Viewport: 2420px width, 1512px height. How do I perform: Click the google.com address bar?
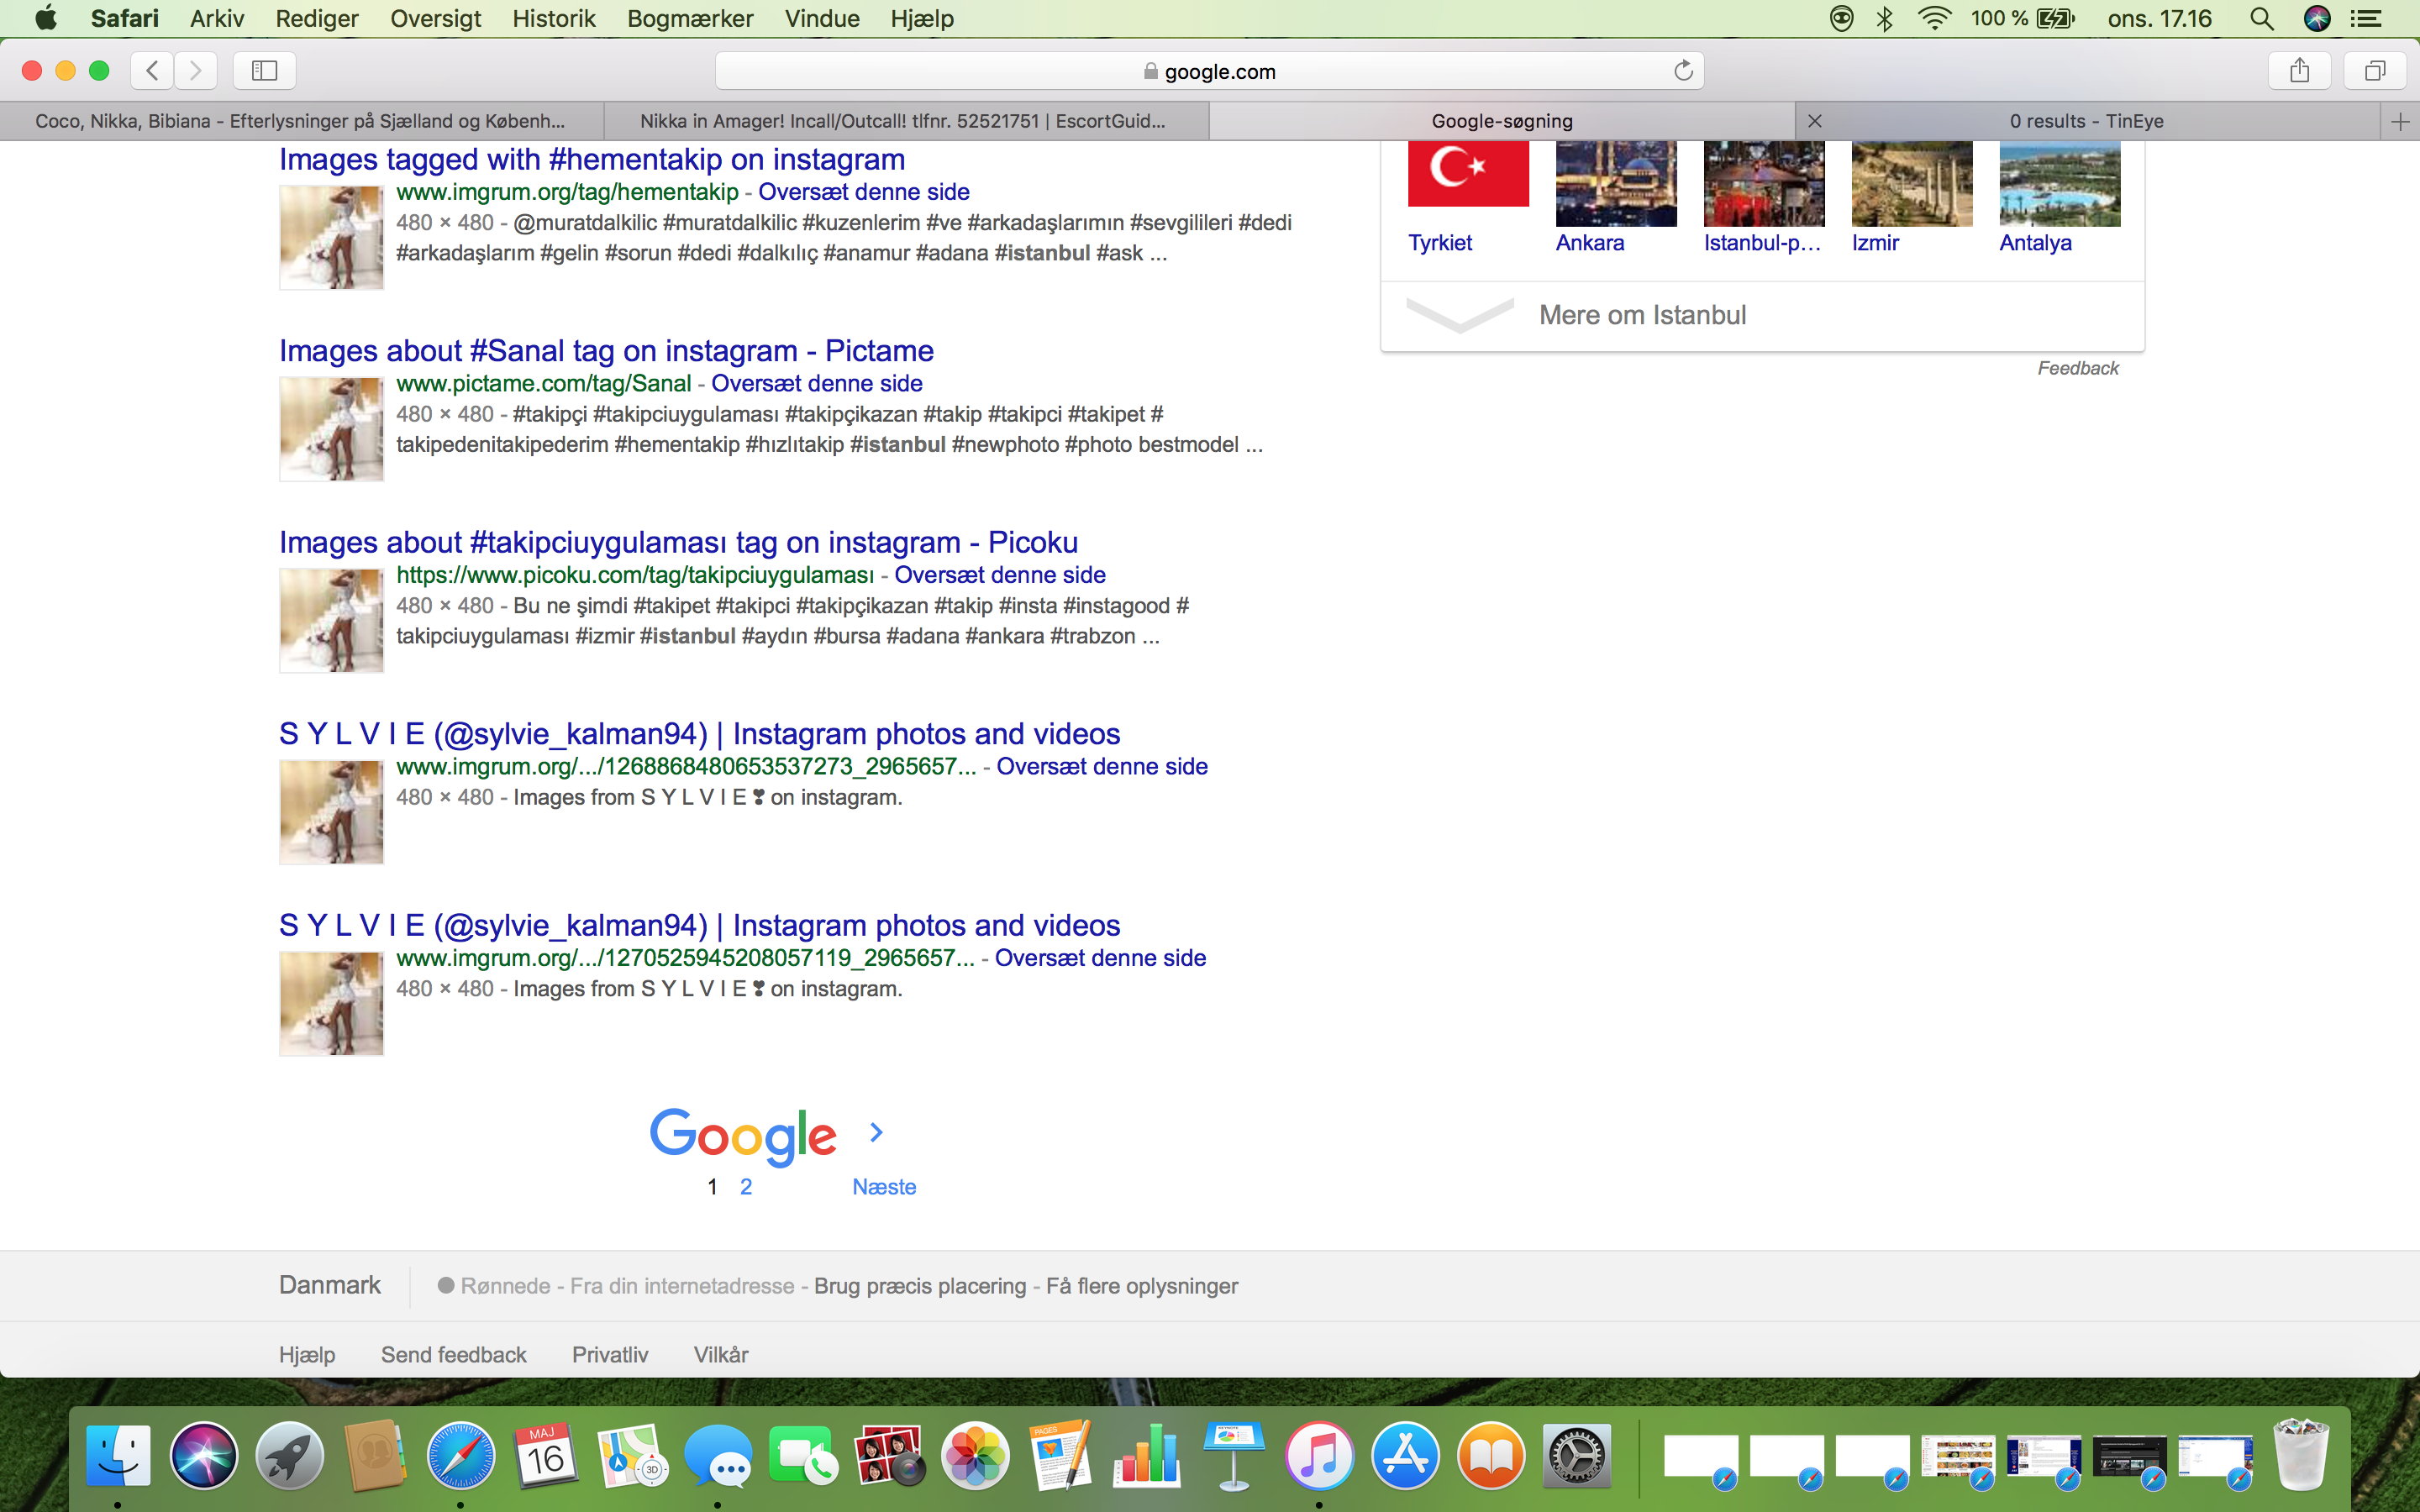point(1209,70)
